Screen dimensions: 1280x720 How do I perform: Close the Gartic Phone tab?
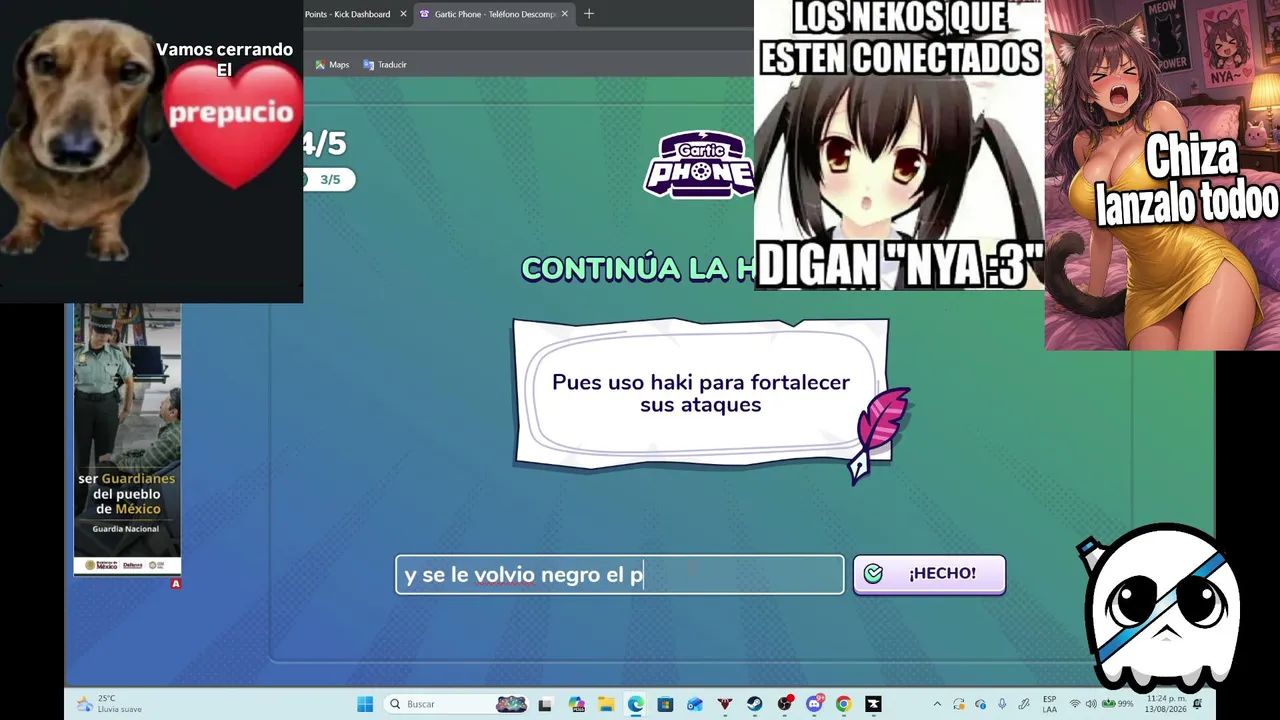[x=565, y=14]
